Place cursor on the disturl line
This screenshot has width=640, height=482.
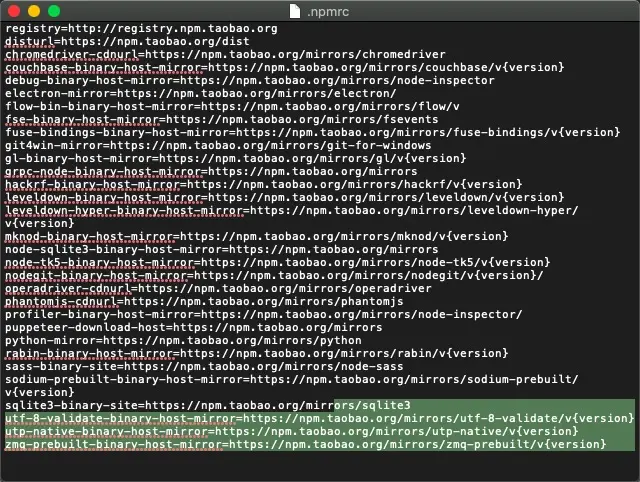coord(127,42)
